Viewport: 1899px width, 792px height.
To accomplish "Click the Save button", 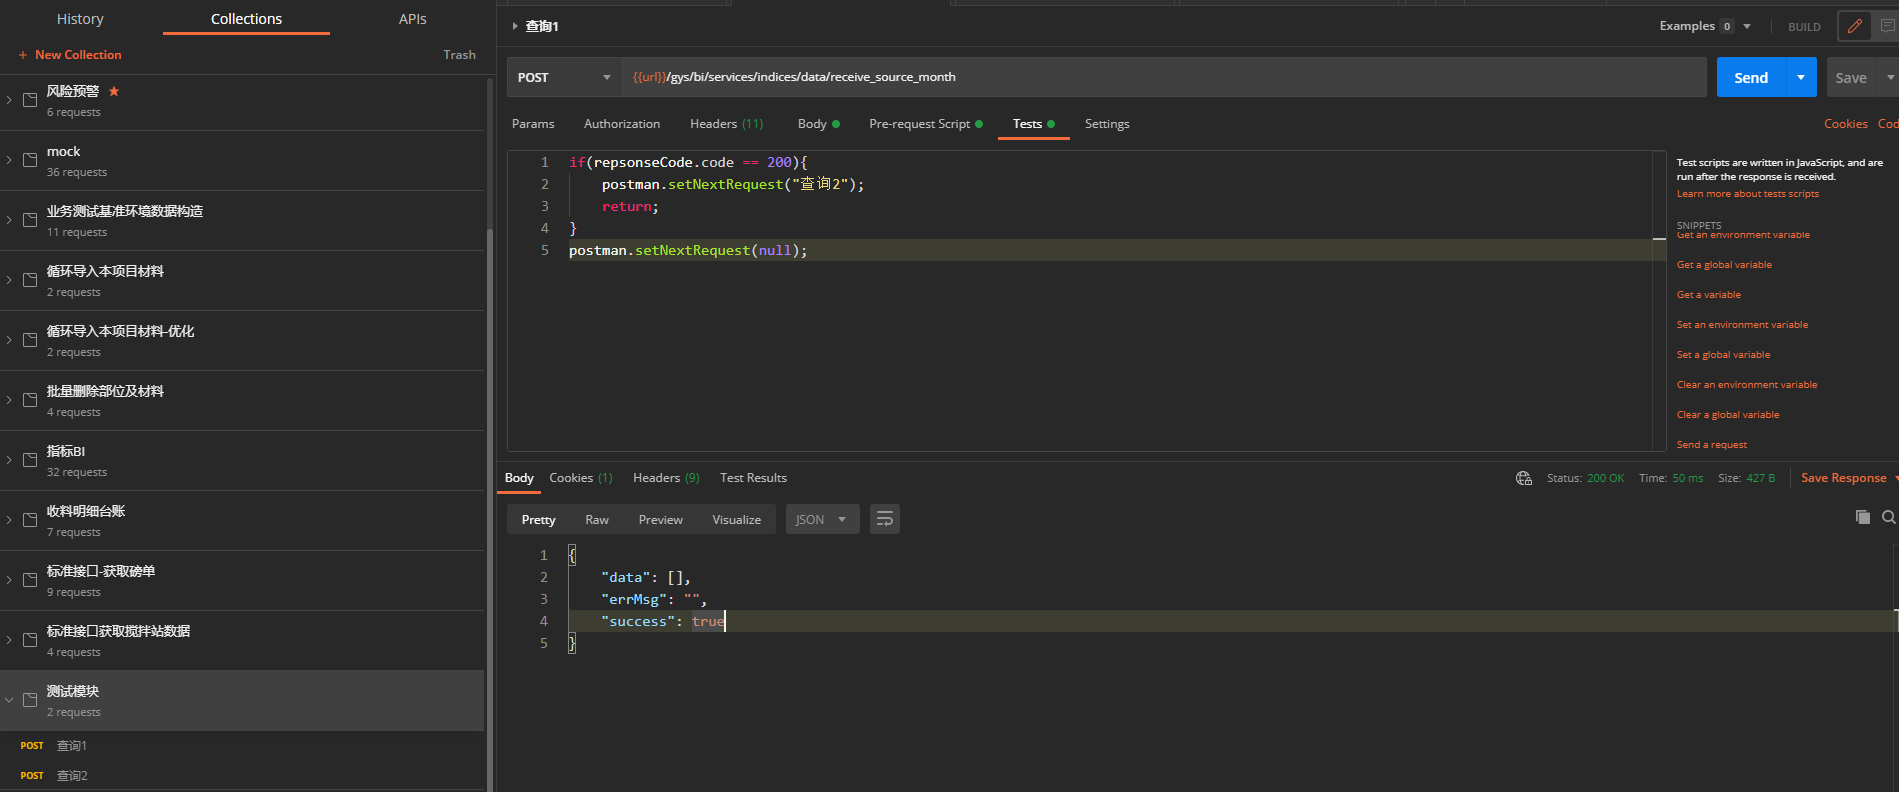I will coord(1851,77).
